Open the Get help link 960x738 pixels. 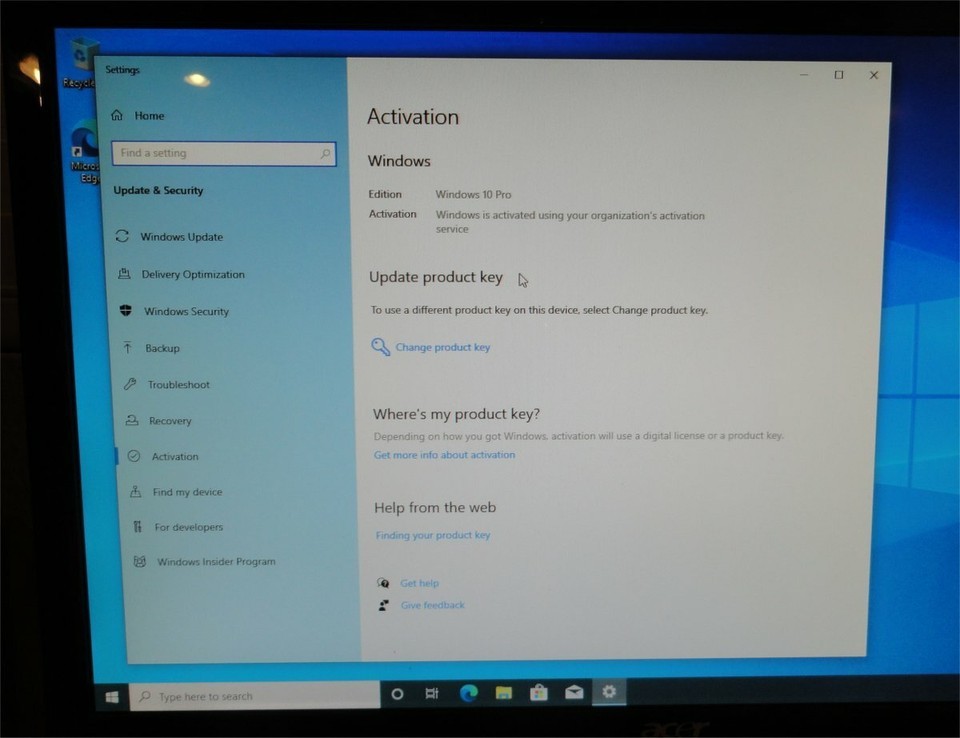coord(419,583)
